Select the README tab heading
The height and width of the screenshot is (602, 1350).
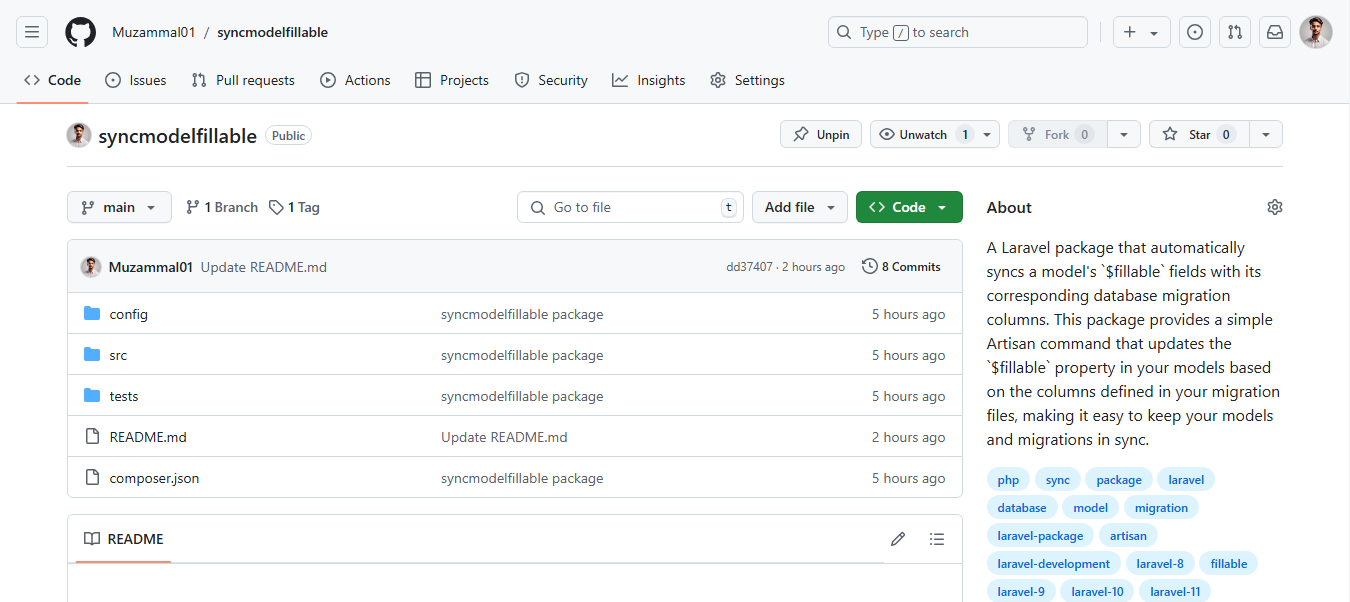124,539
